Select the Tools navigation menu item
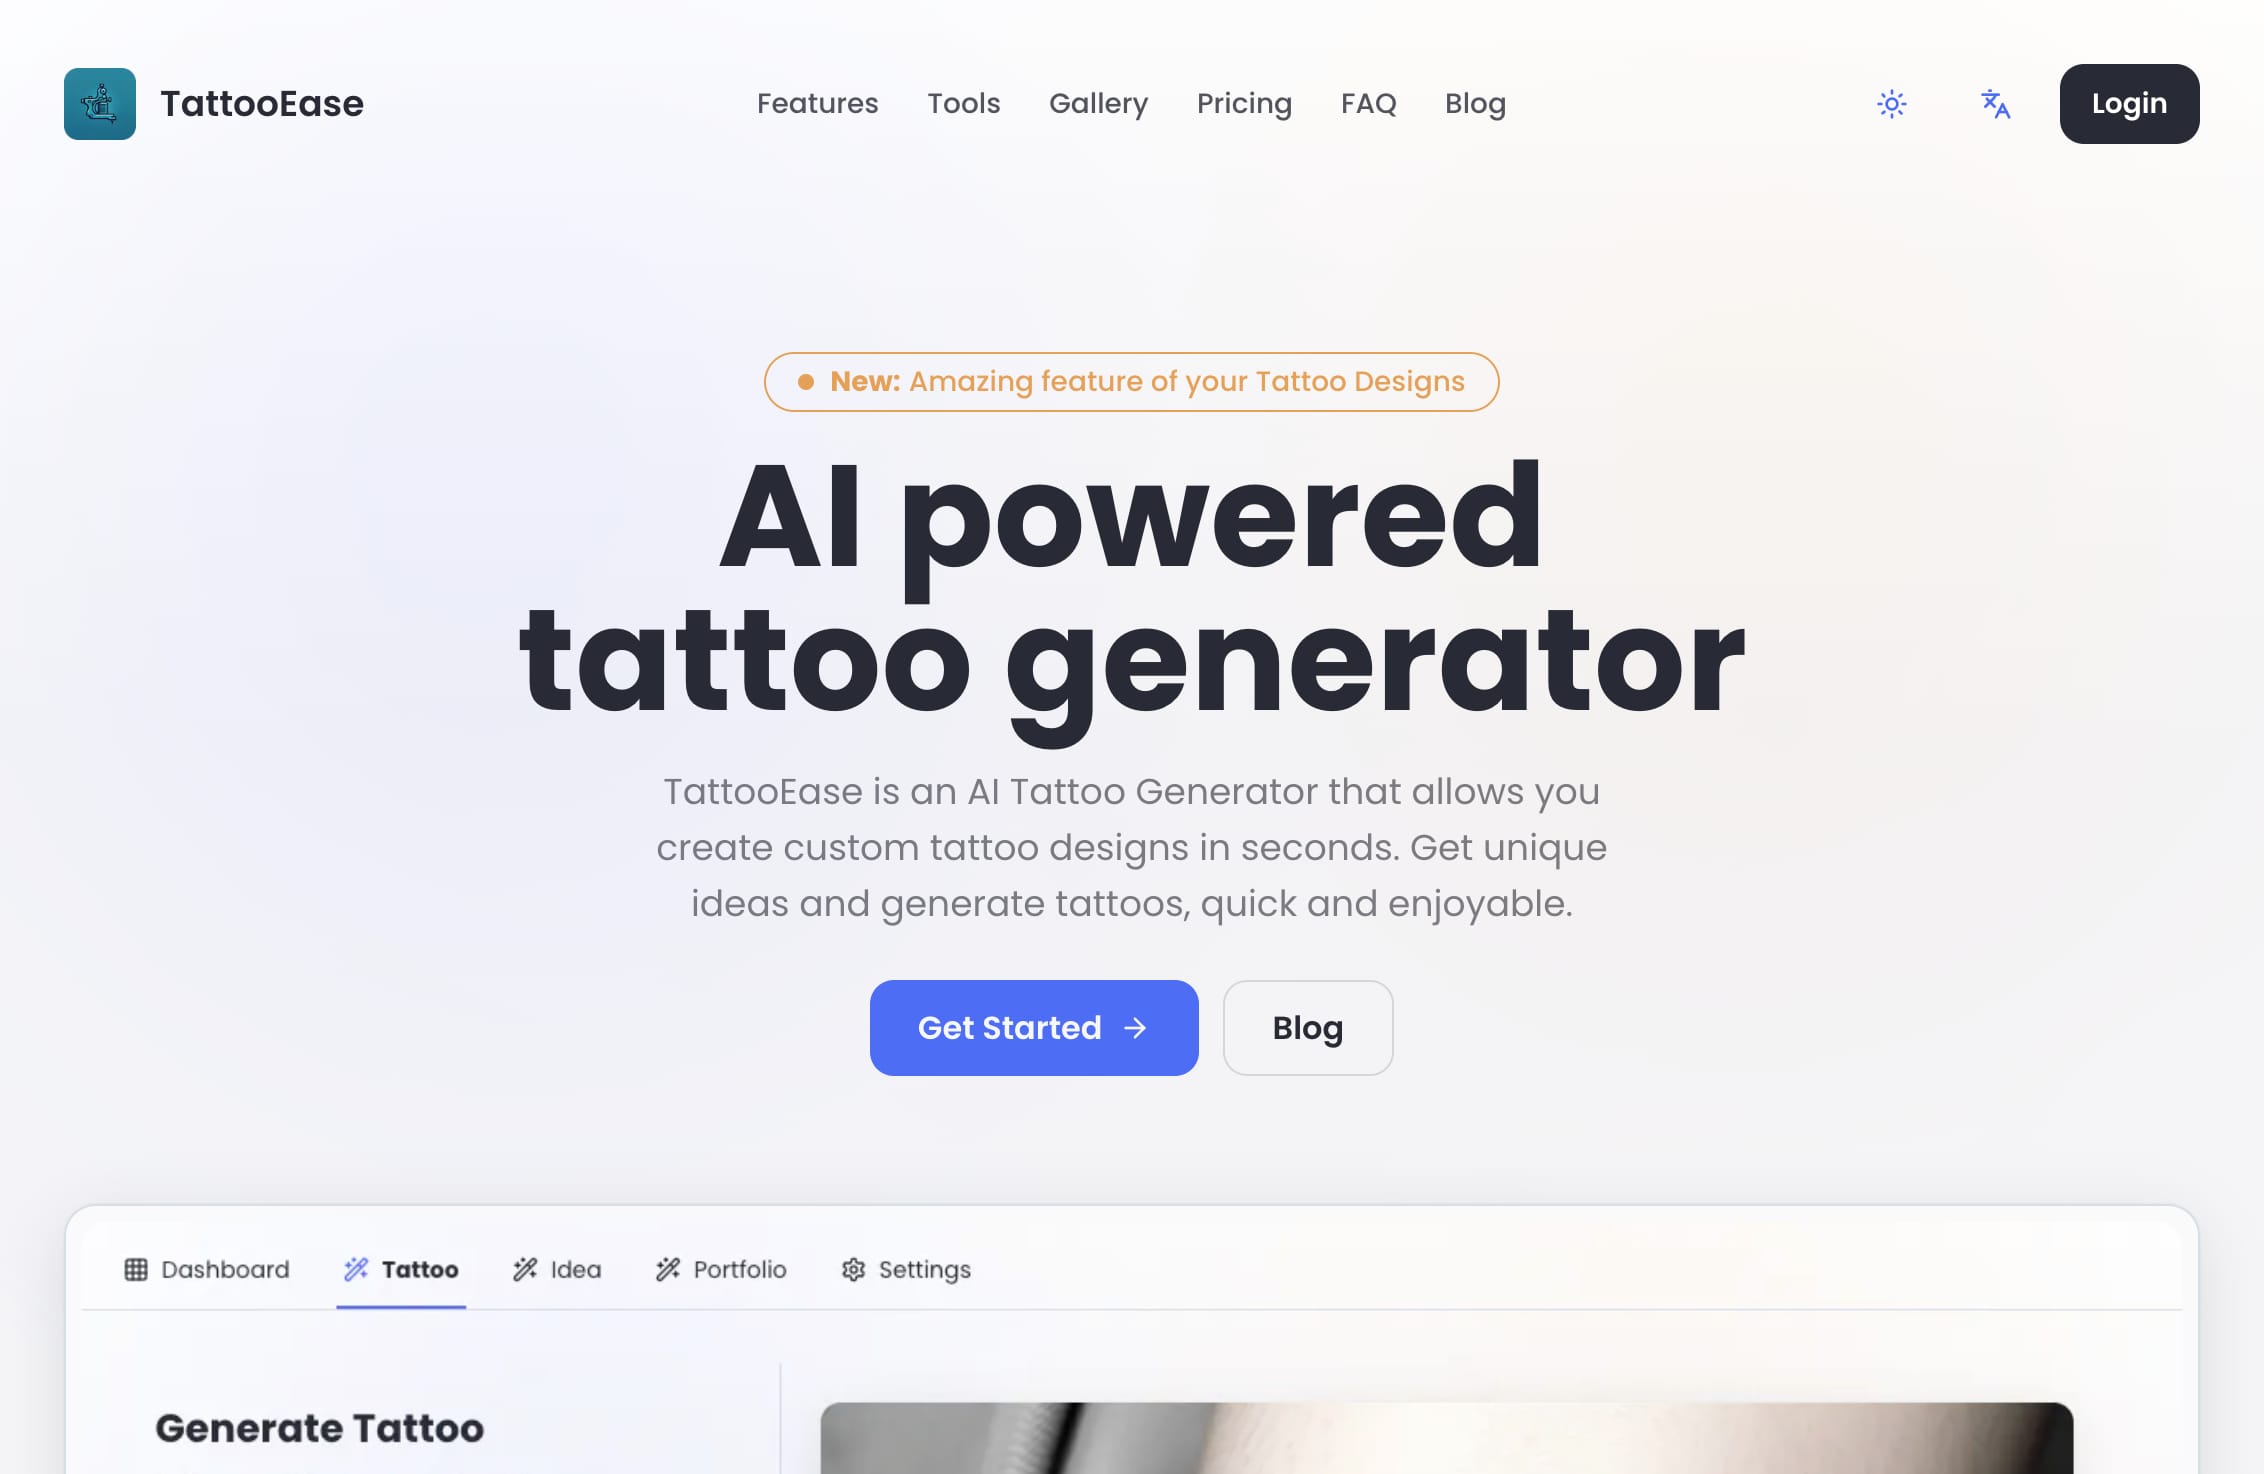The image size is (2264, 1474). click(964, 104)
